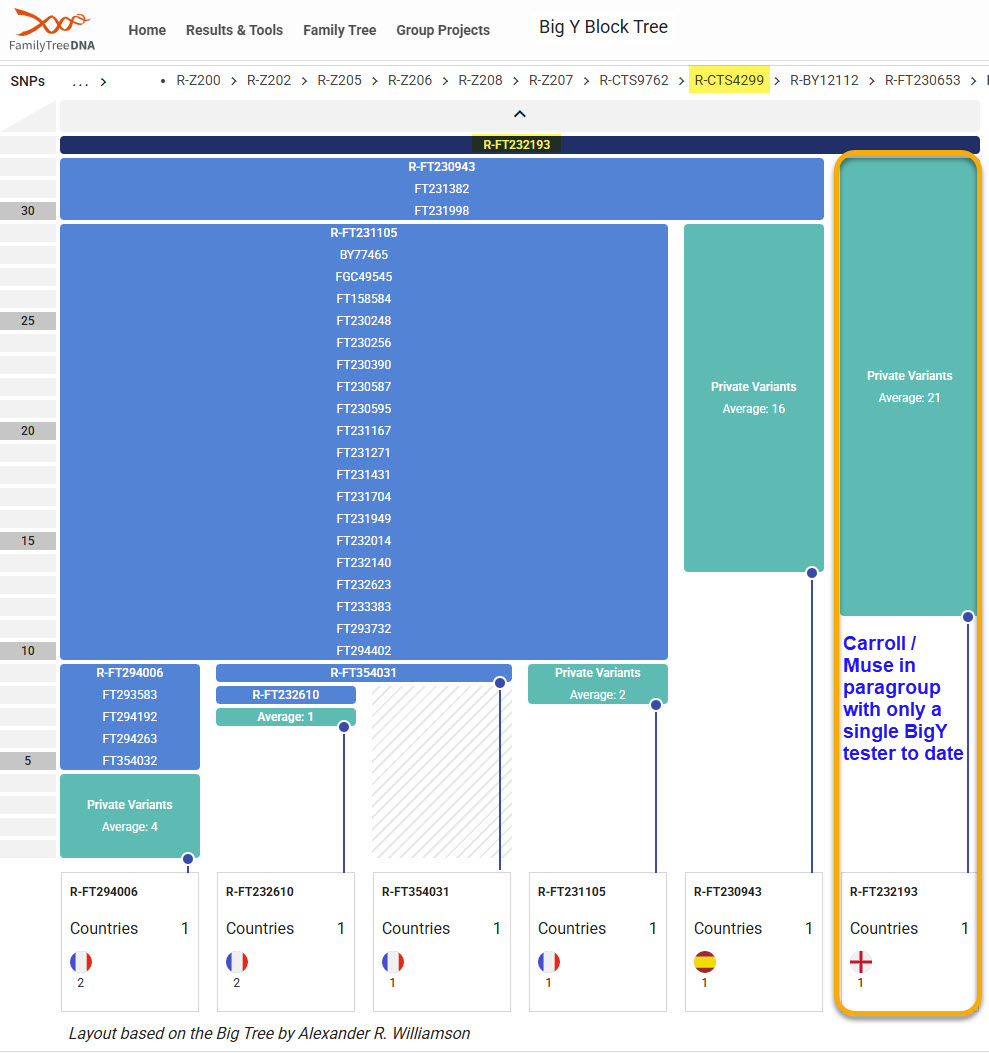The height and width of the screenshot is (1053, 989).
Task: Click the England flag under R-FT232193
Action: pyautogui.click(x=860, y=962)
